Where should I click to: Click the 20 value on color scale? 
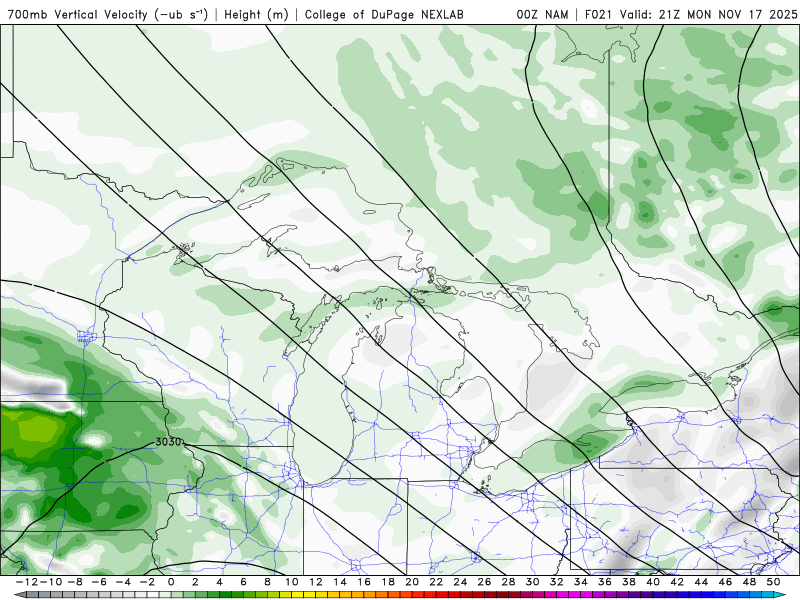pos(412,582)
